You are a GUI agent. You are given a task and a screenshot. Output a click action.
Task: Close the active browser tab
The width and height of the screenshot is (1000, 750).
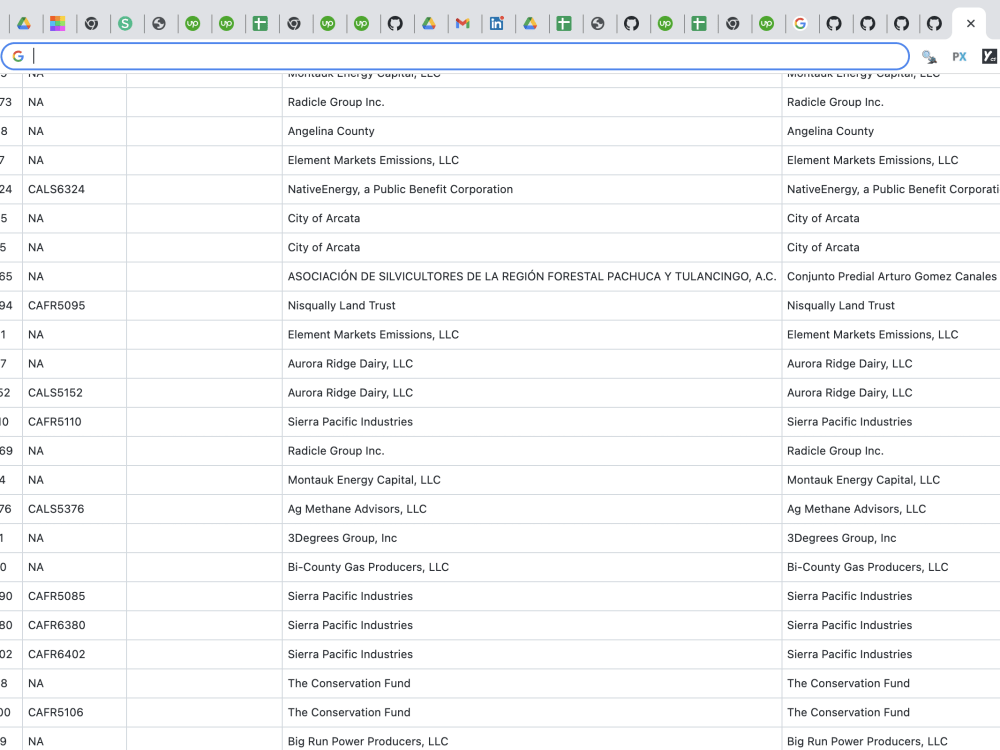coord(971,24)
